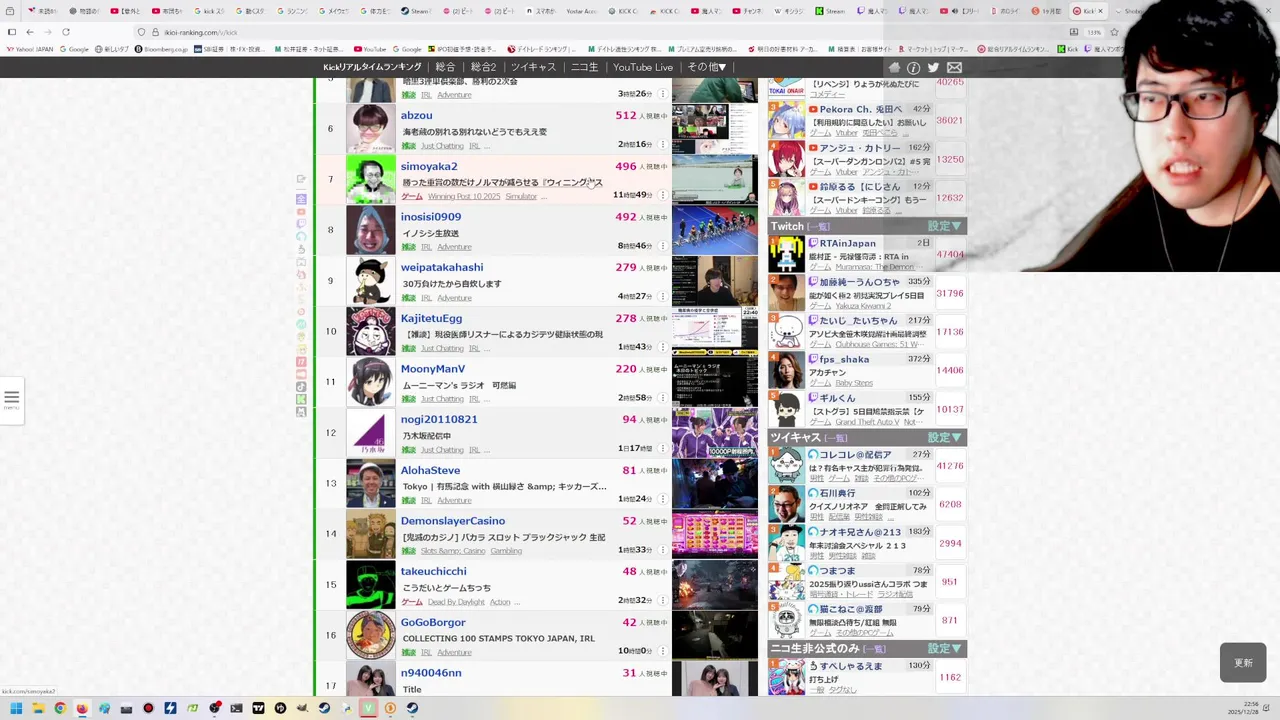Image resolution: width=1280 pixels, height=720 pixels.
Task: Open weipatakahashi channel link
Action: tap(442, 268)
